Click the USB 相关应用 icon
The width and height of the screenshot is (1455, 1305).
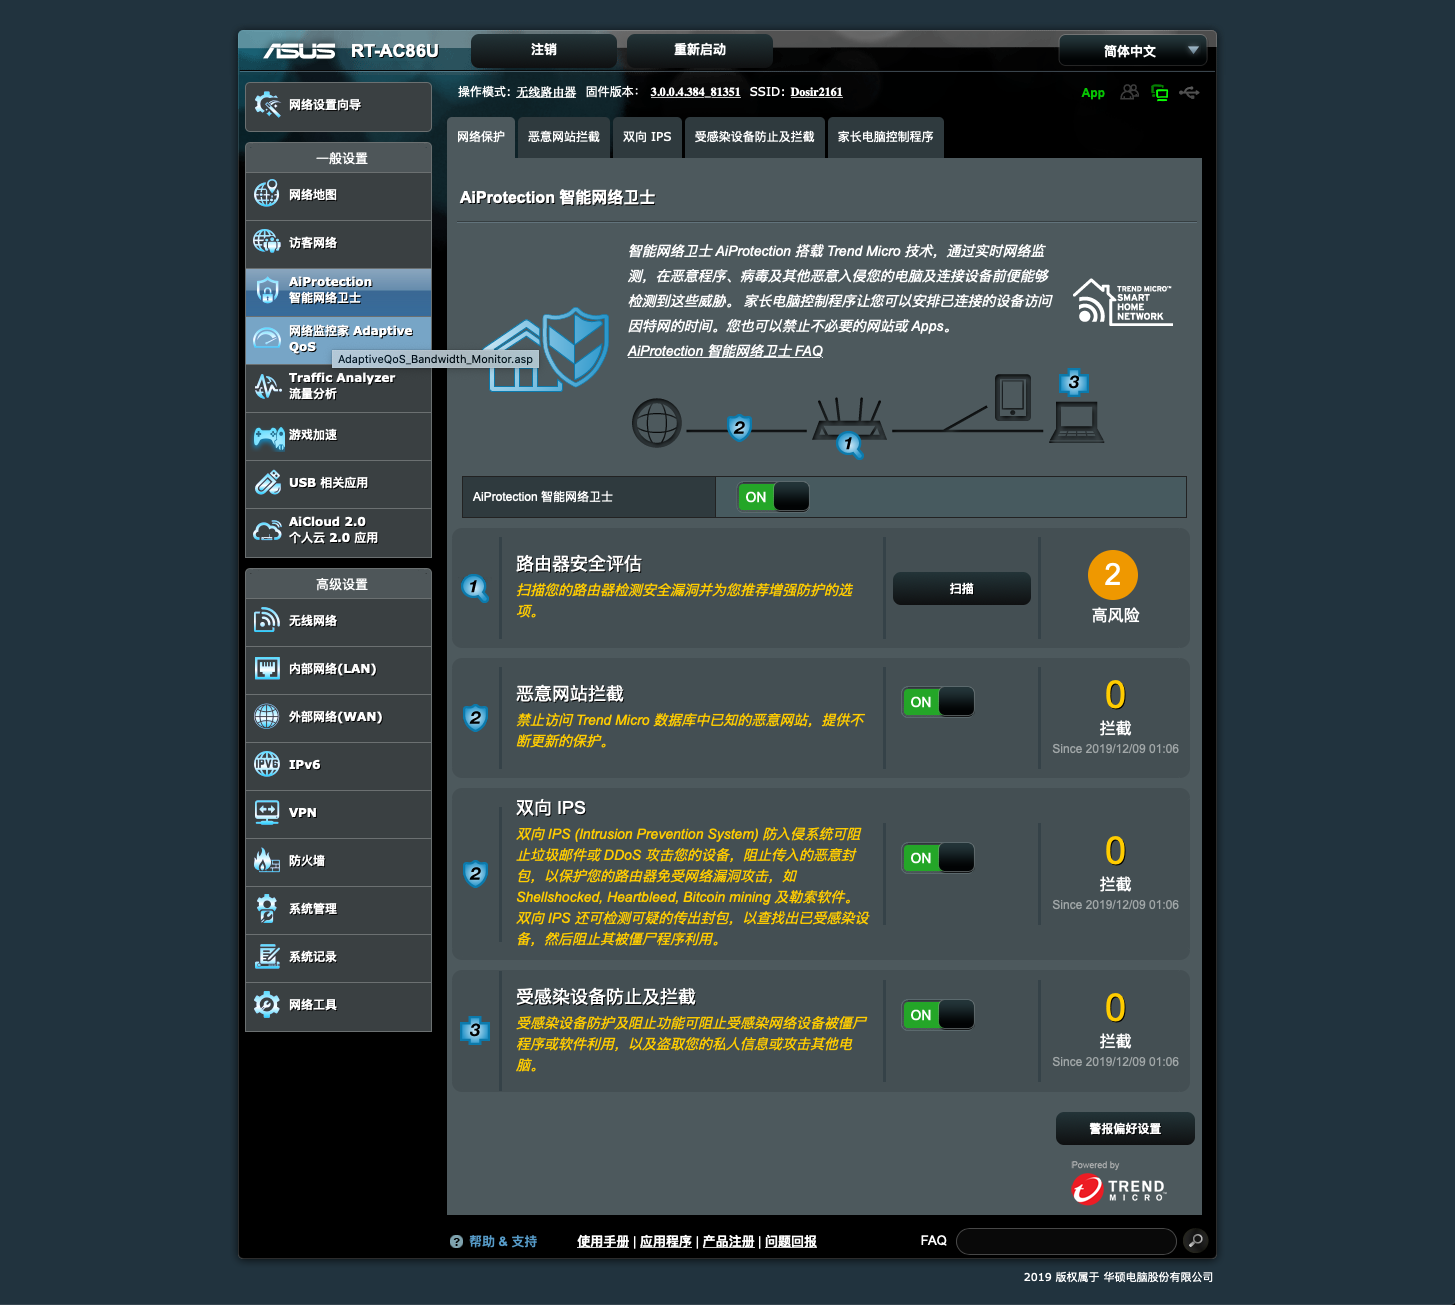[267, 483]
